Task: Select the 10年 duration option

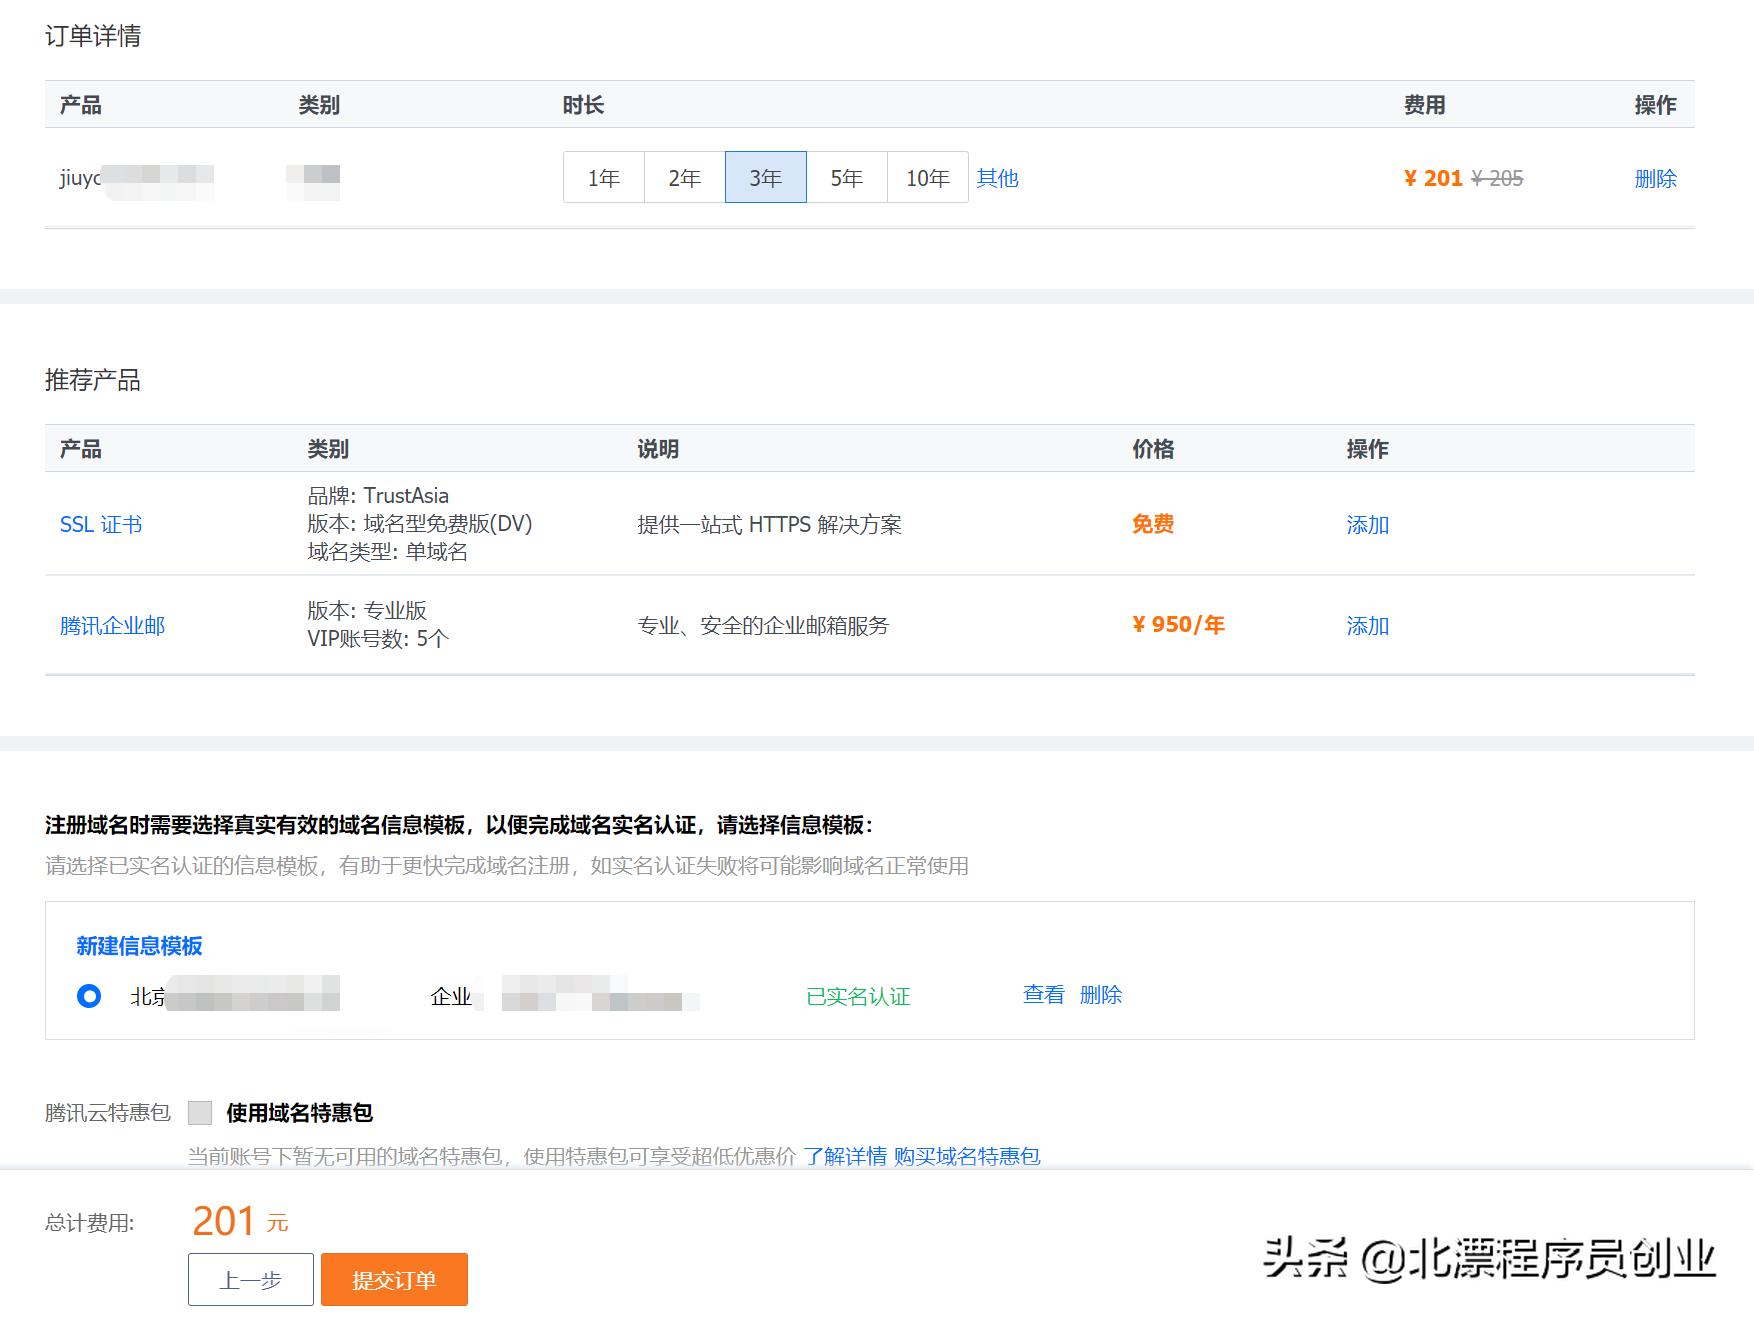Action: click(x=927, y=177)
